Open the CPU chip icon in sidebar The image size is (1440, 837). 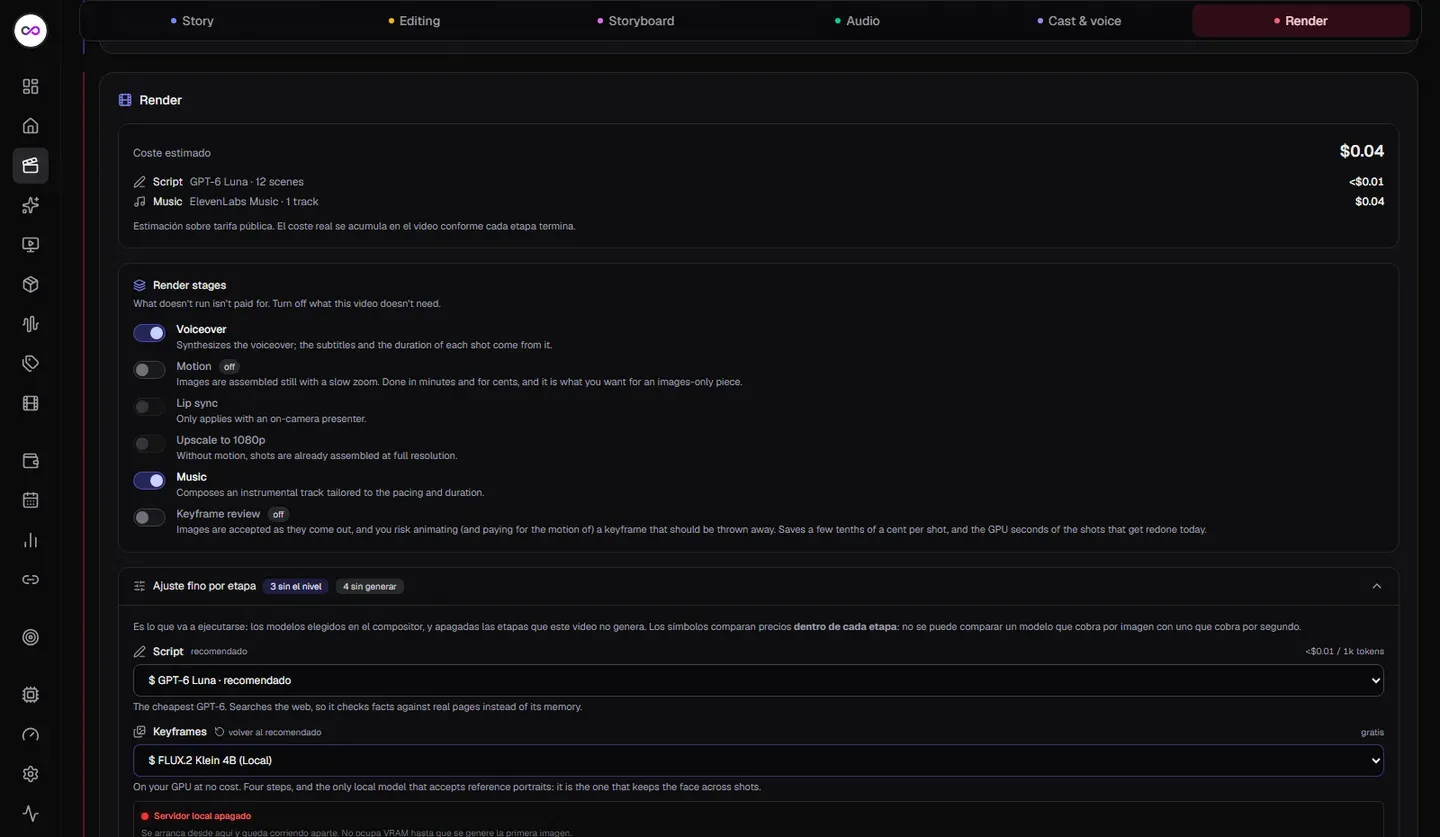(x=31, y=695)
